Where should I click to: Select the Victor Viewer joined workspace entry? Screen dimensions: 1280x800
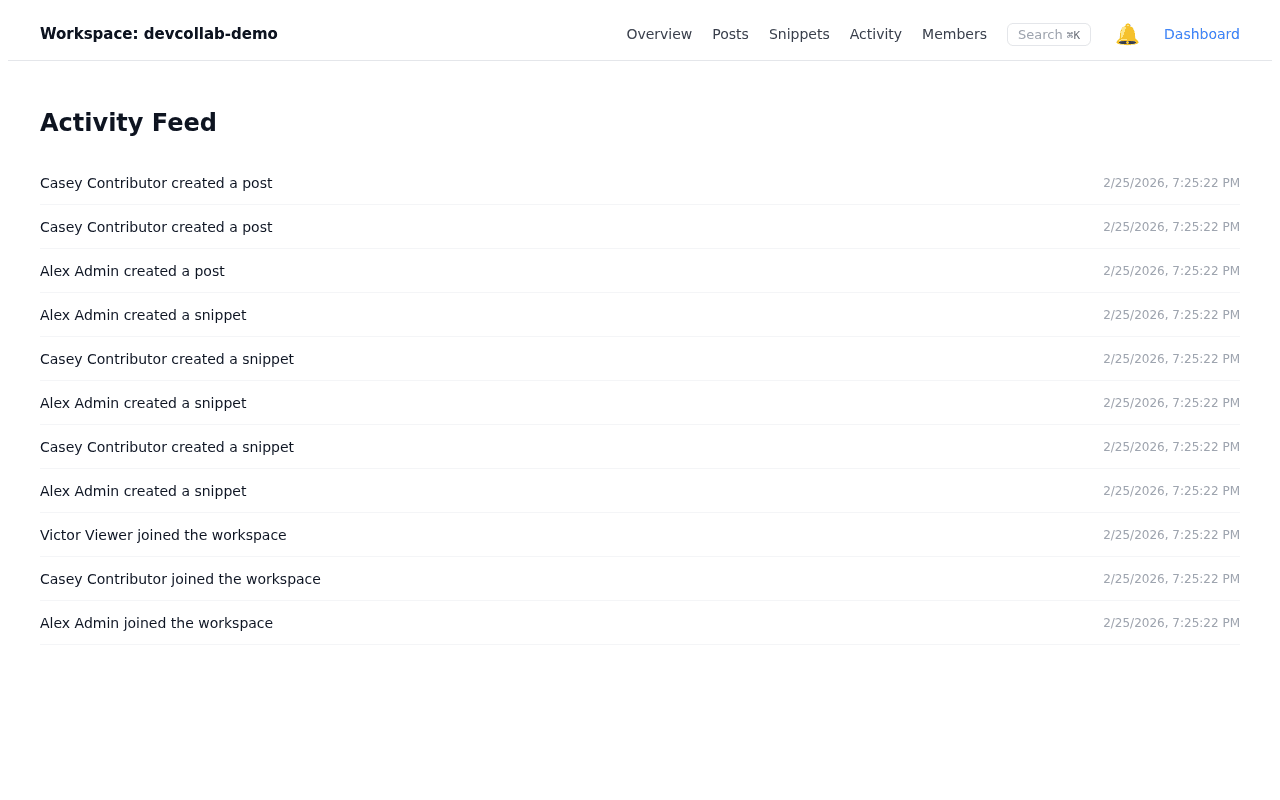coord(163,533)
